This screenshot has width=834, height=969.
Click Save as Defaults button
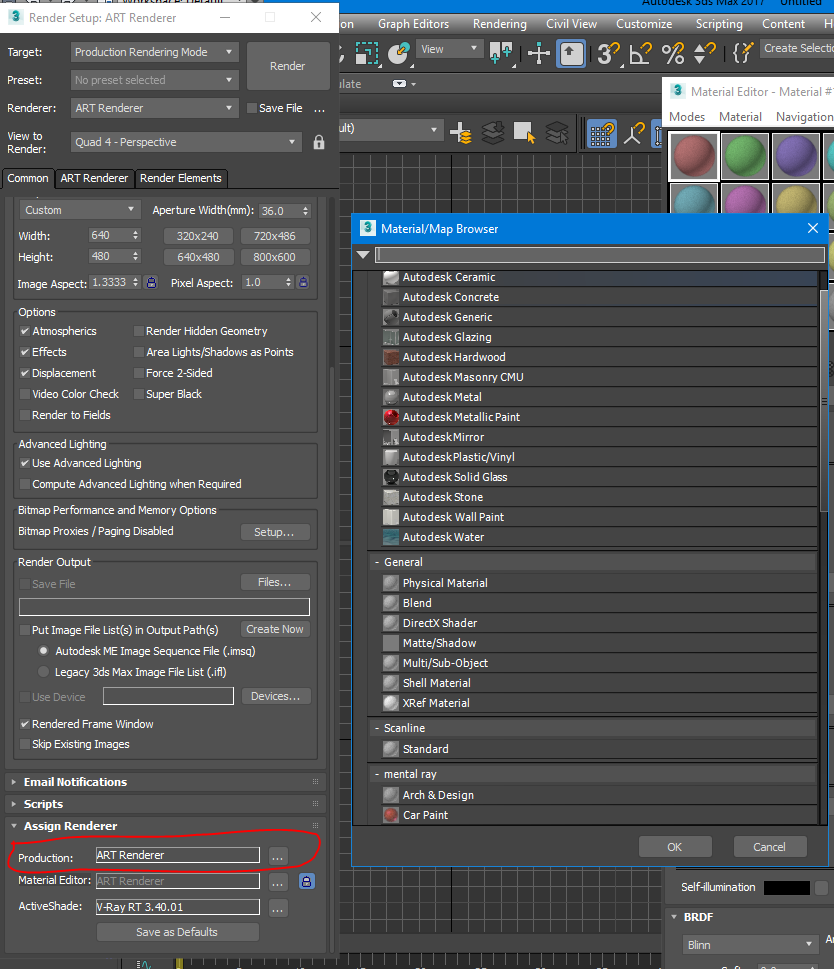click(177, 932)
